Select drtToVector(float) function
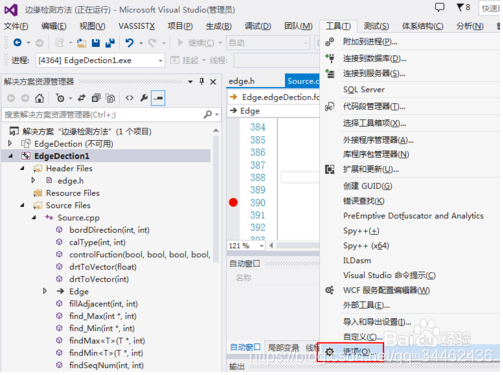 coord(103,267)
